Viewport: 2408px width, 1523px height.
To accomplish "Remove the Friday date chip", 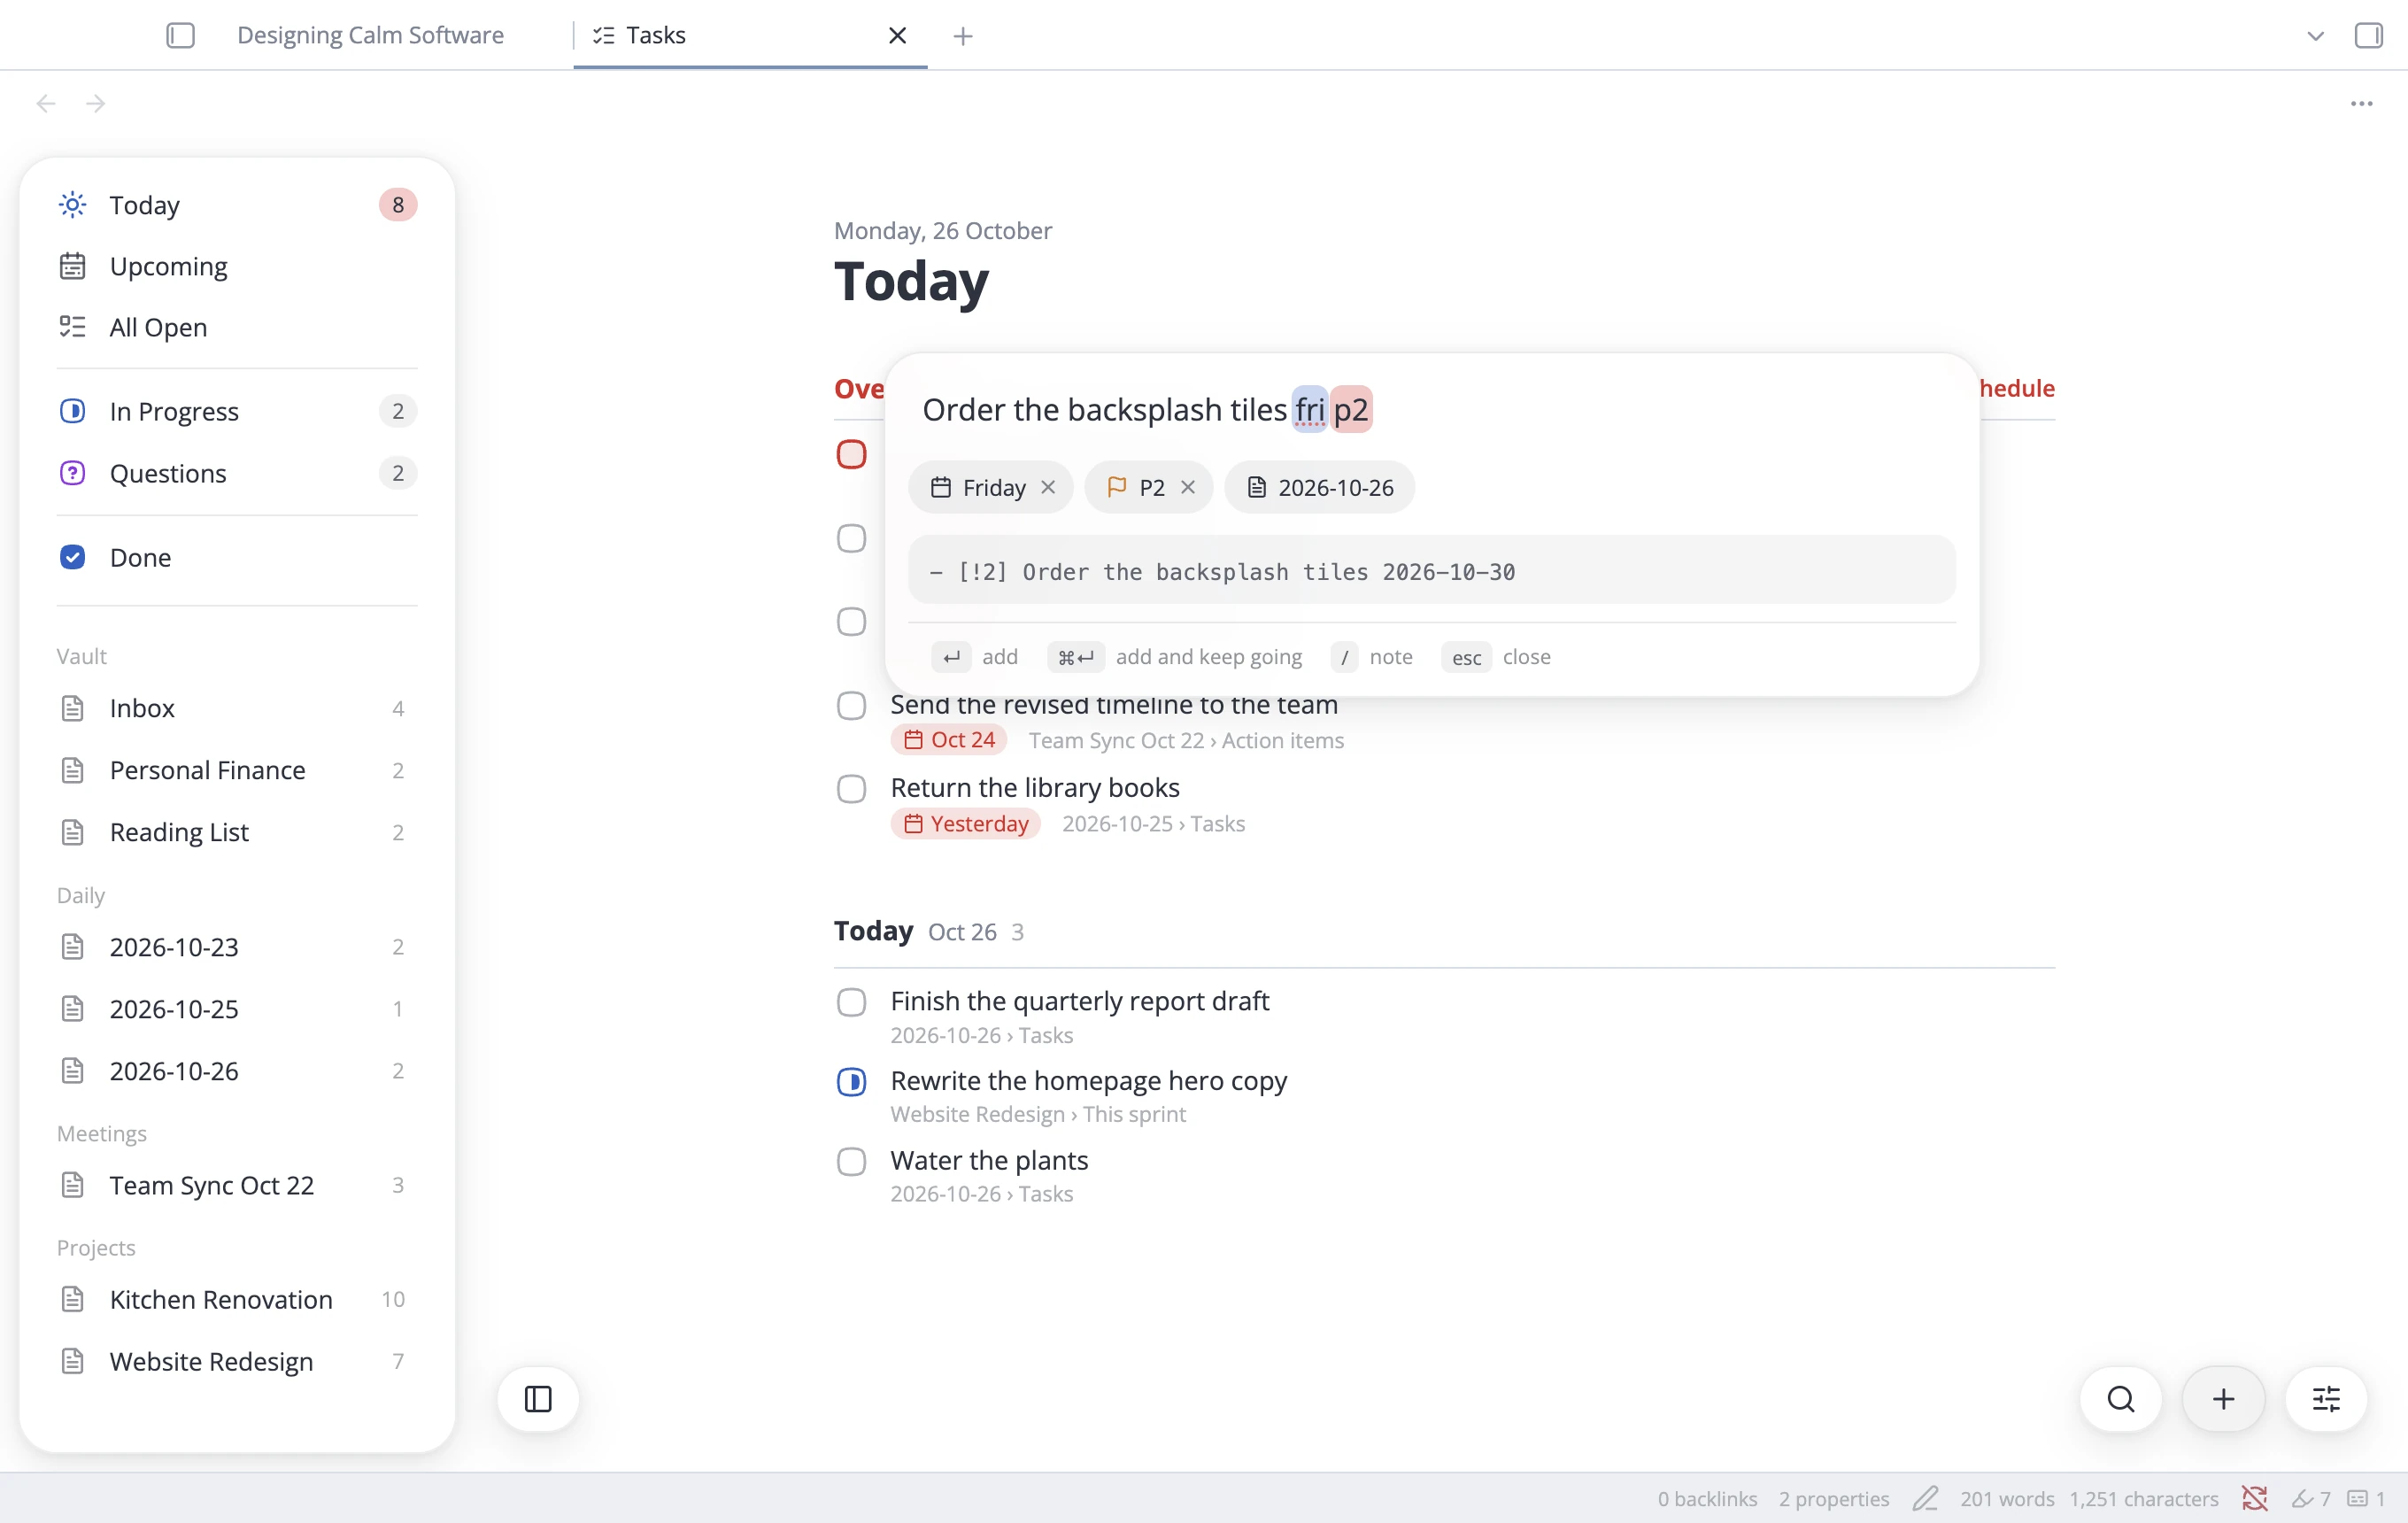I will point(1048,487).
